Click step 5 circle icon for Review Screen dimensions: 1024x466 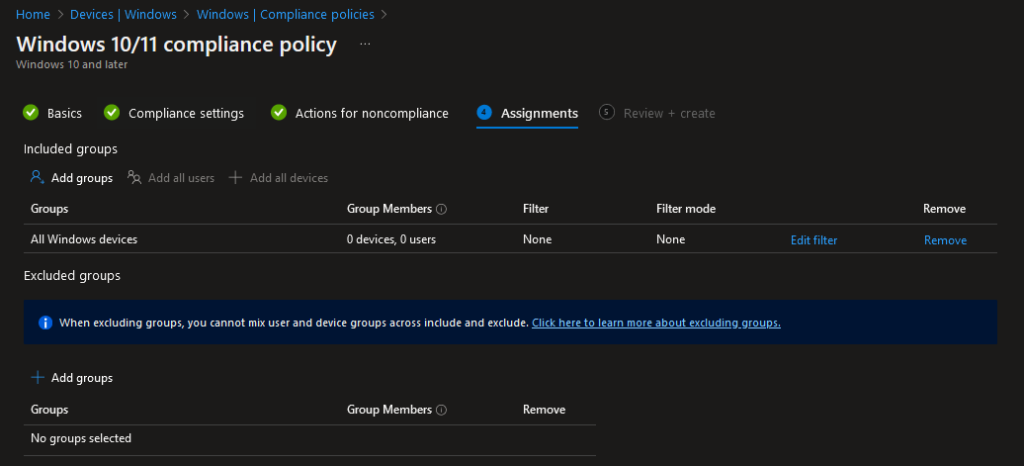(x=607, y=112)
